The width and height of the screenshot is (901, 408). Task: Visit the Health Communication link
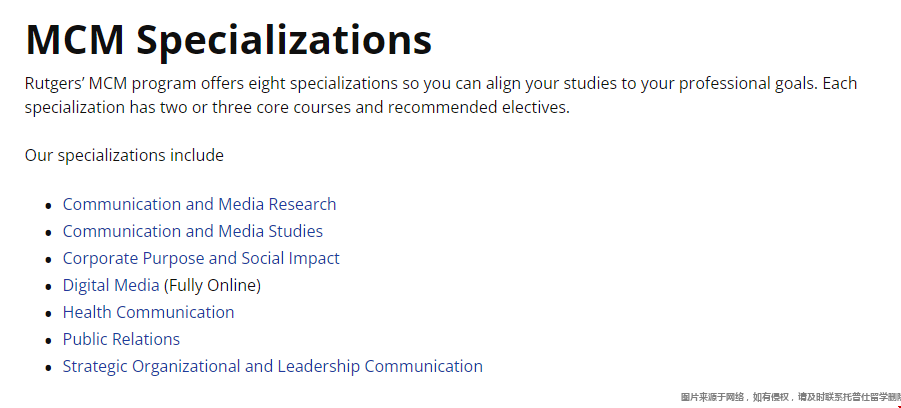pos(148,312)
